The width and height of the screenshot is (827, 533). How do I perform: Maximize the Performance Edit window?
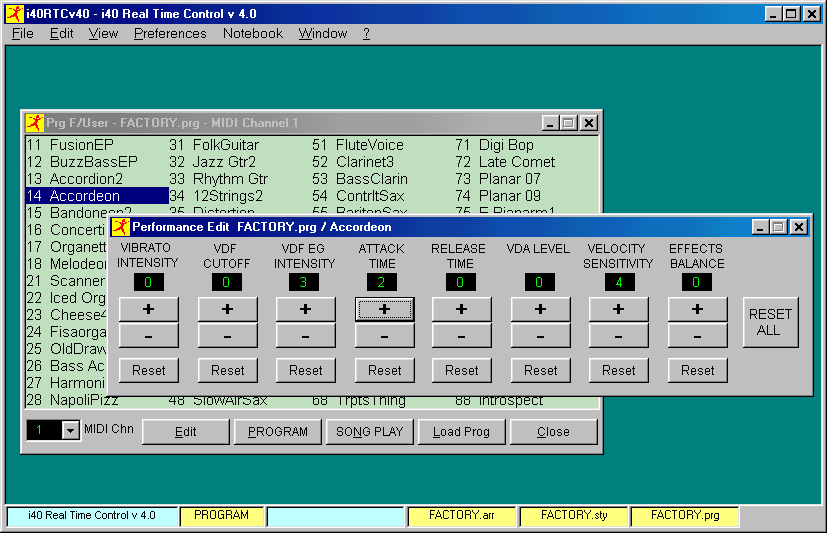[x=780, y=227]
